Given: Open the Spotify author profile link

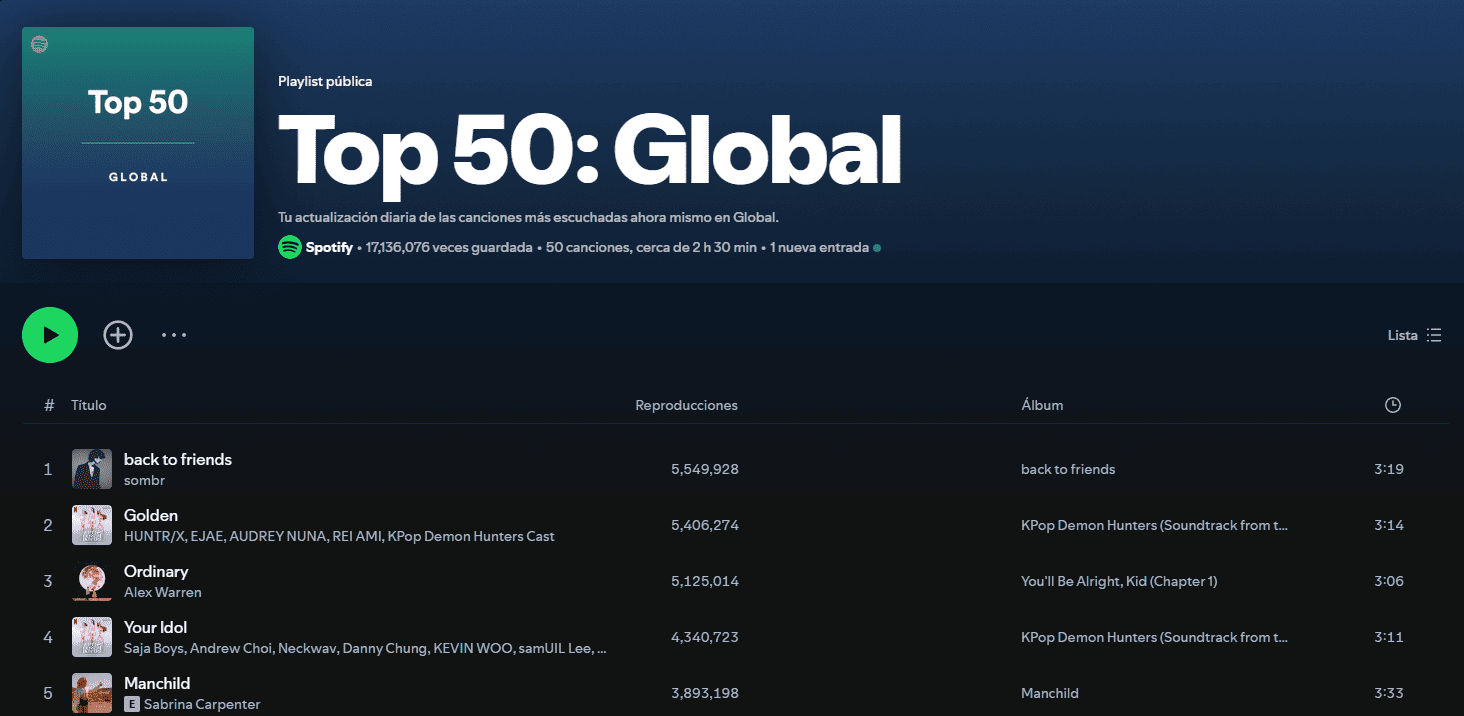Looking at the screenshot, I should [329, 247].
